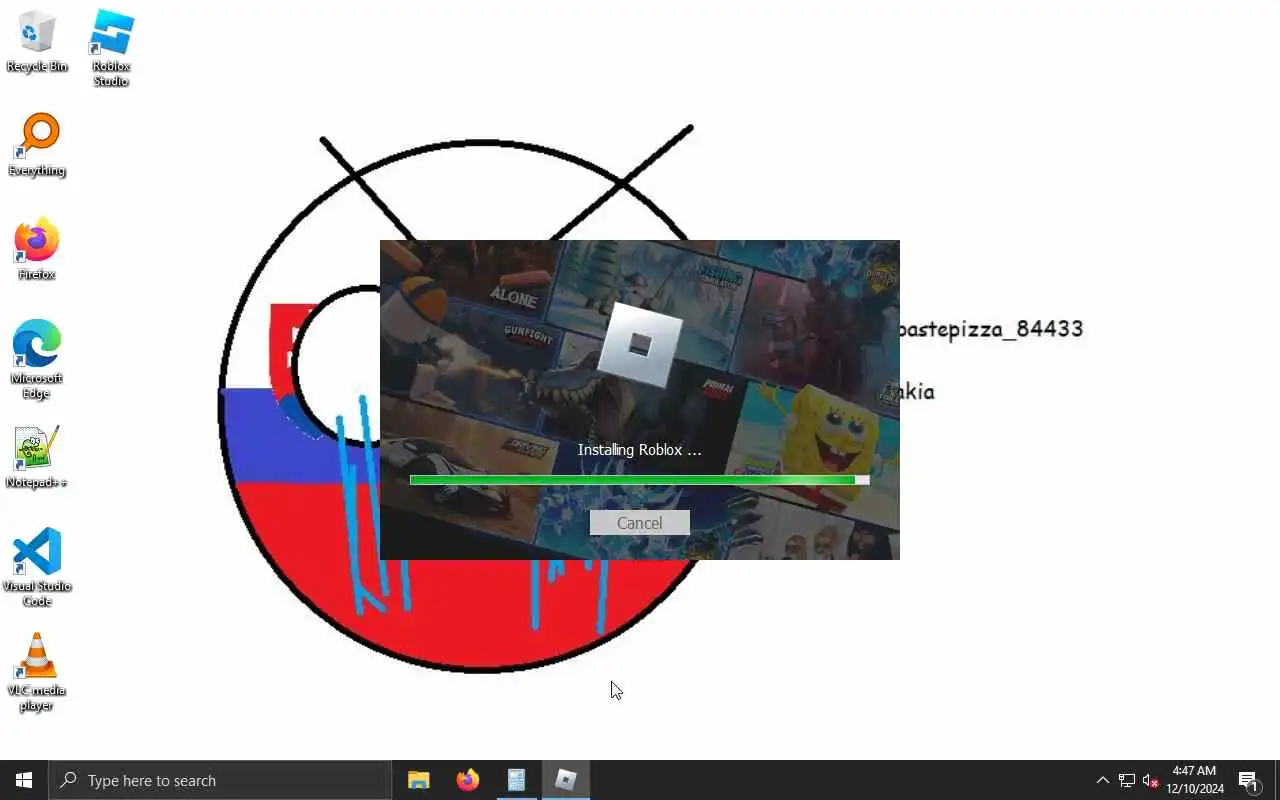Click the search magnifier icon in taskbar
The width and height of the screenshot is (1280, 800).
[x=68, y=780]
